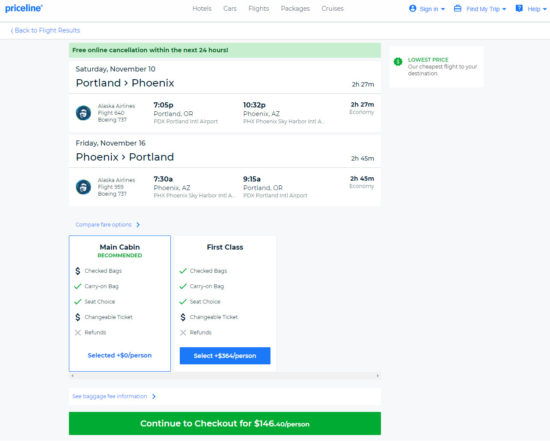Open the Sign in dropdown
Image resolution: width=550 pixels, height=441 pixels.
(x=427, y=9)
